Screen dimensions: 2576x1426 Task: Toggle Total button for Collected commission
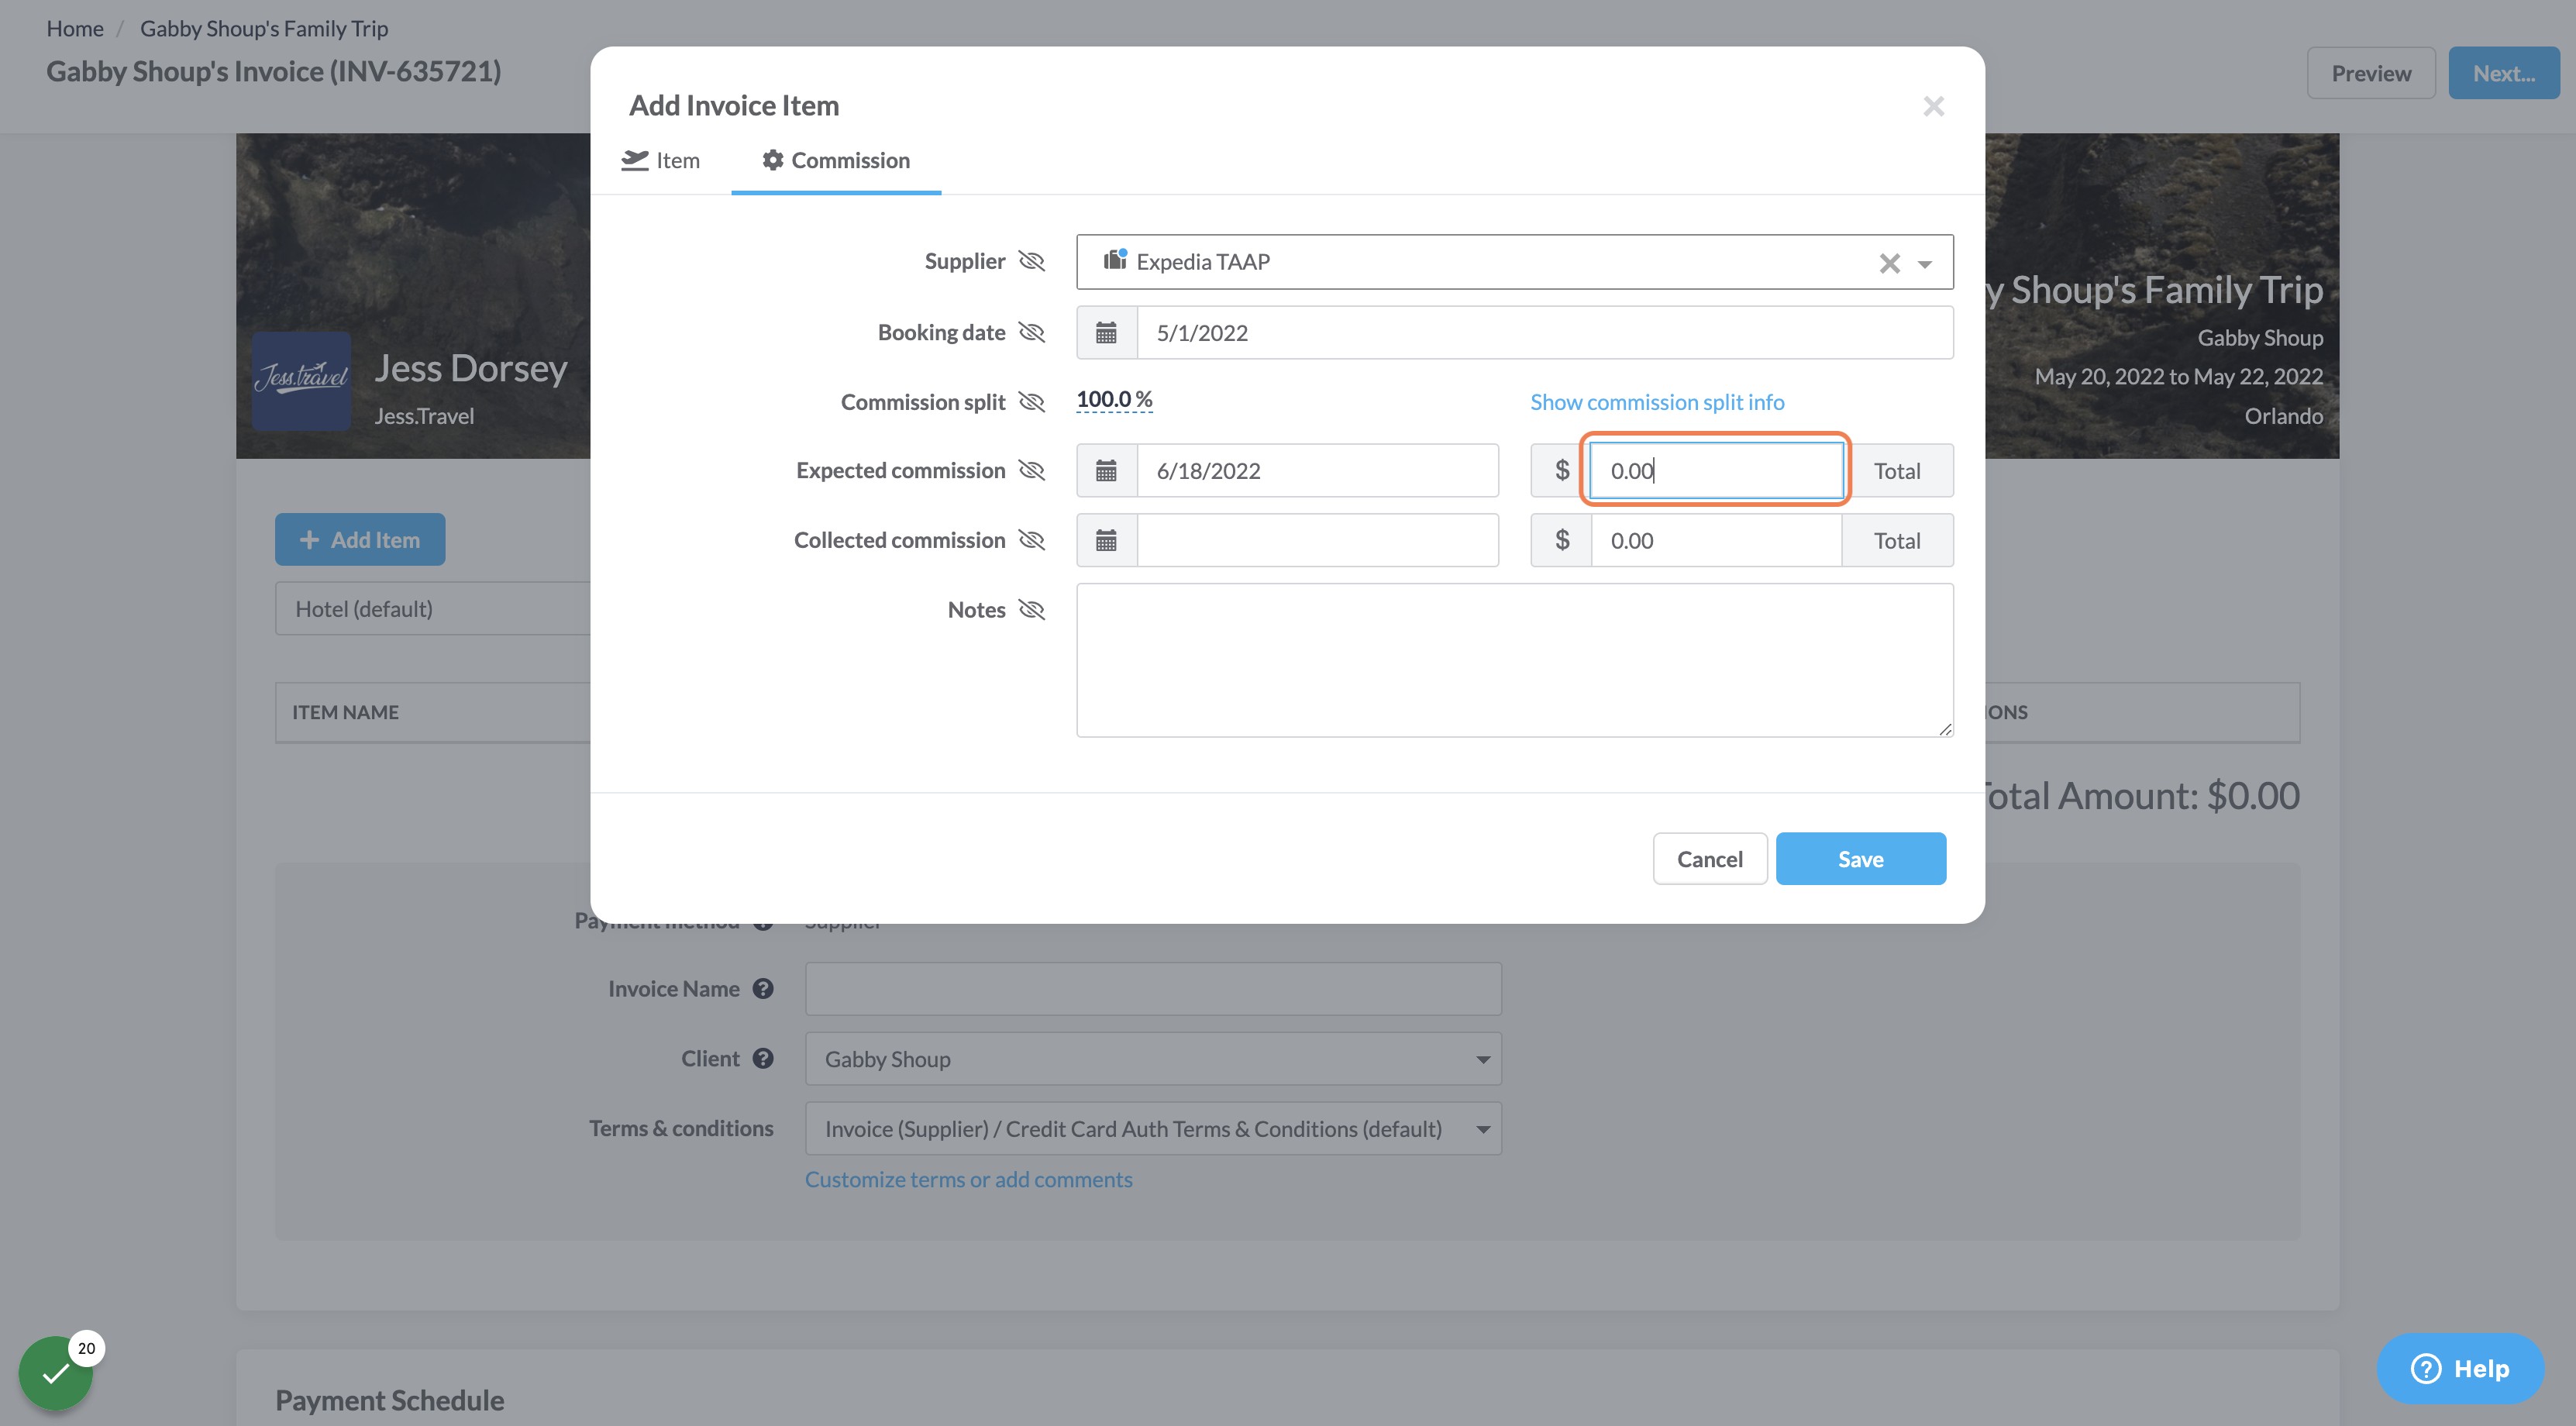tap(1897, 541)
